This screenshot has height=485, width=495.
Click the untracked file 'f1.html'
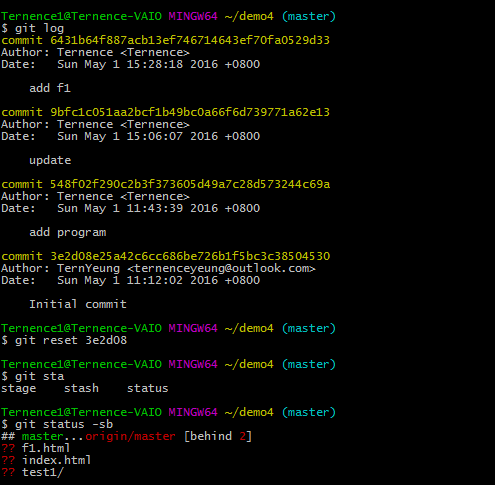tap(46, 448)
